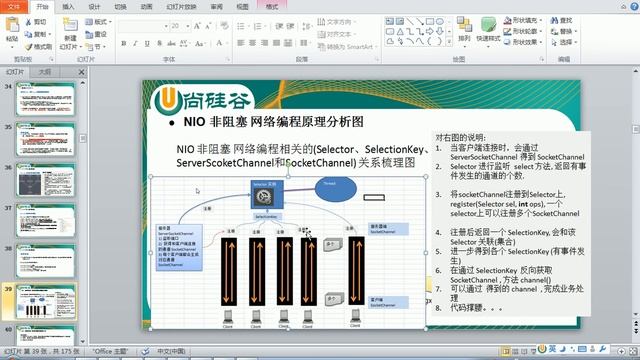Click the Find (查找) binoculars icon

click(554, 20)
